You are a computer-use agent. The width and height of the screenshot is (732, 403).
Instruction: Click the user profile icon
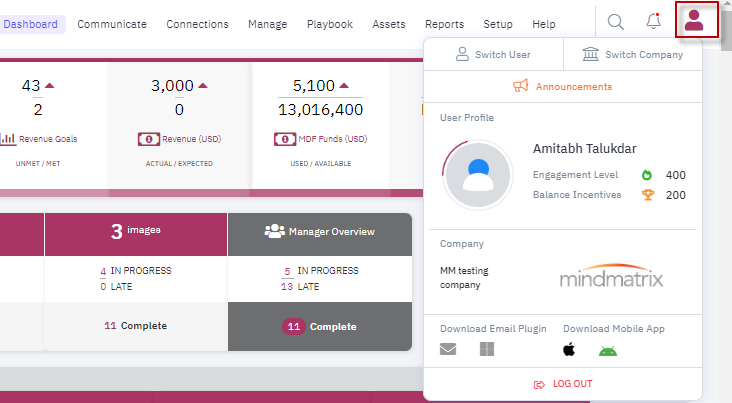[x=694, y=21]
